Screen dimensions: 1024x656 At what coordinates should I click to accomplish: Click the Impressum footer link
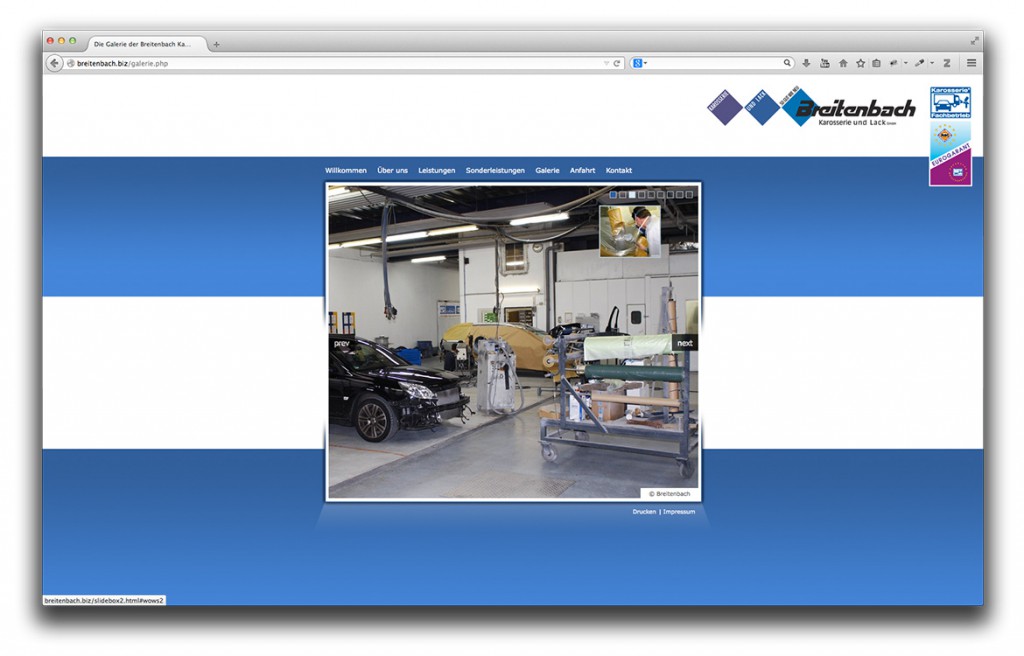click(679, 512)
